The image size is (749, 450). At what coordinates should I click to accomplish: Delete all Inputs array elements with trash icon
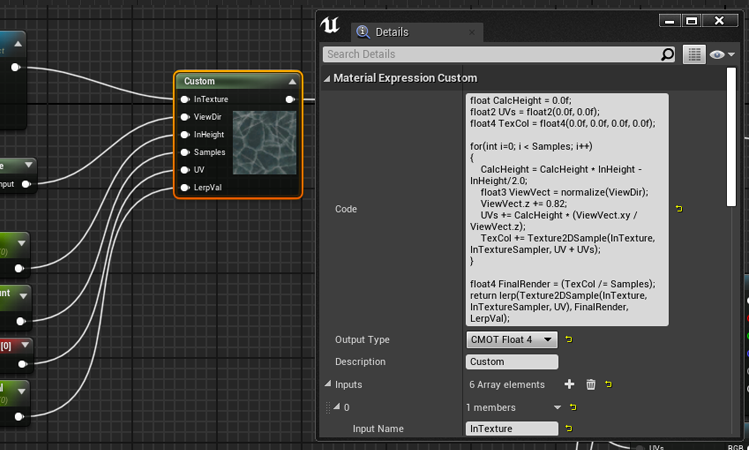[x=590, y=384]
